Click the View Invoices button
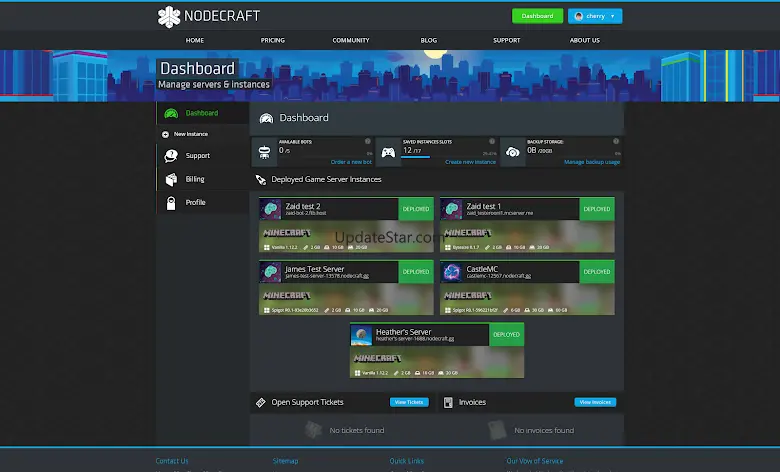The width and height of the screenshot is (780, 472). pyautogui.click(x=595, y=402)
